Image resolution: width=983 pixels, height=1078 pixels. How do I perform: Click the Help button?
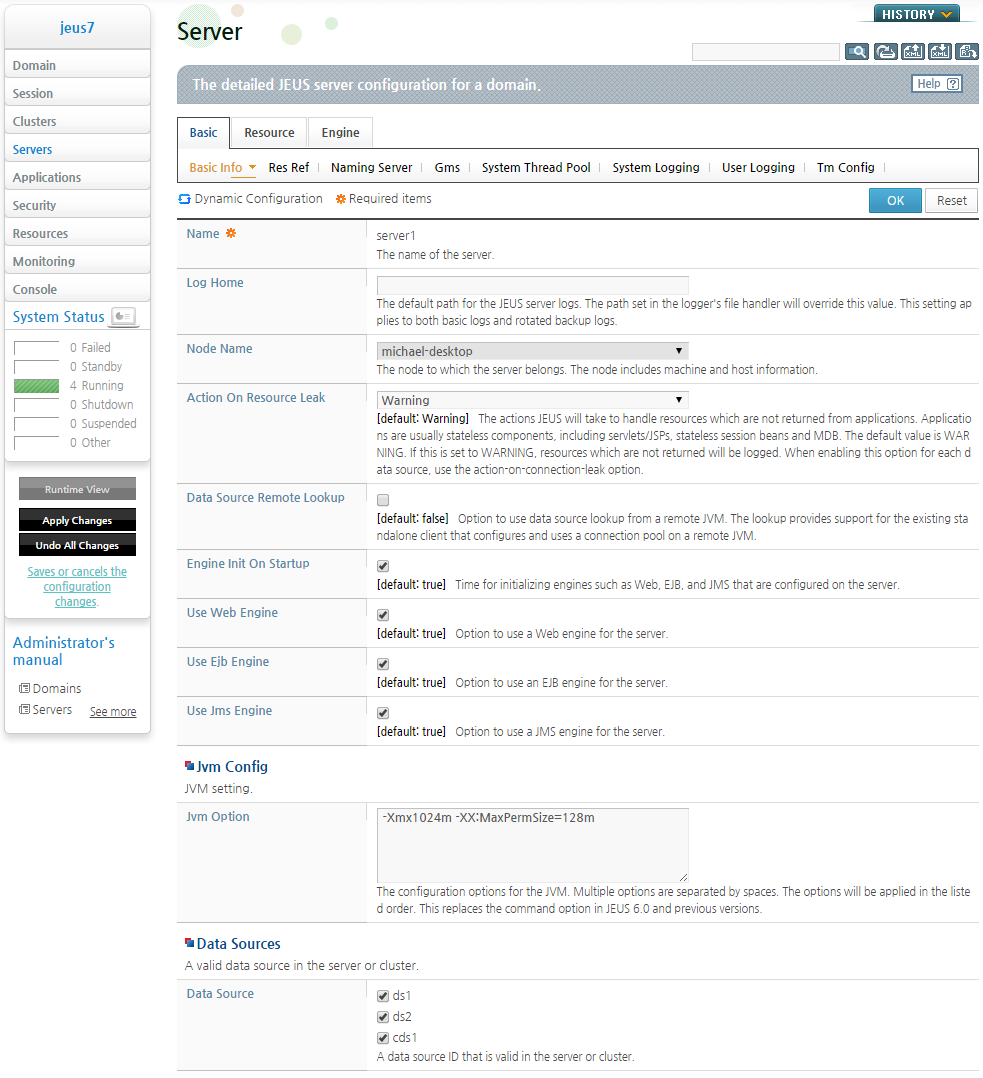tap(937, 83)
